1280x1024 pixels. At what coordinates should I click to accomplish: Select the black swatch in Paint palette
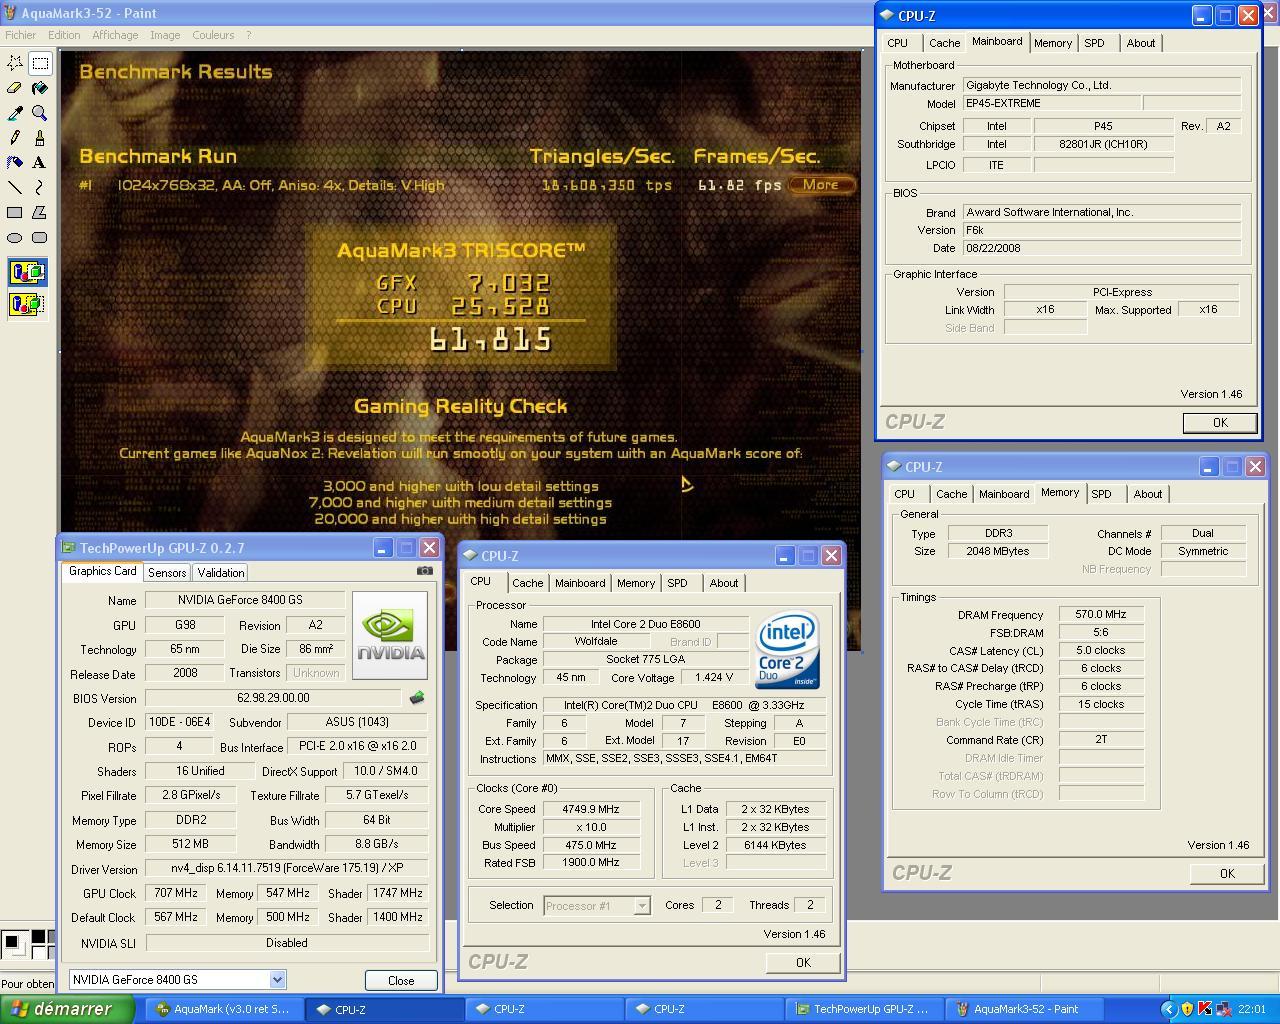(x=37, y=937)
